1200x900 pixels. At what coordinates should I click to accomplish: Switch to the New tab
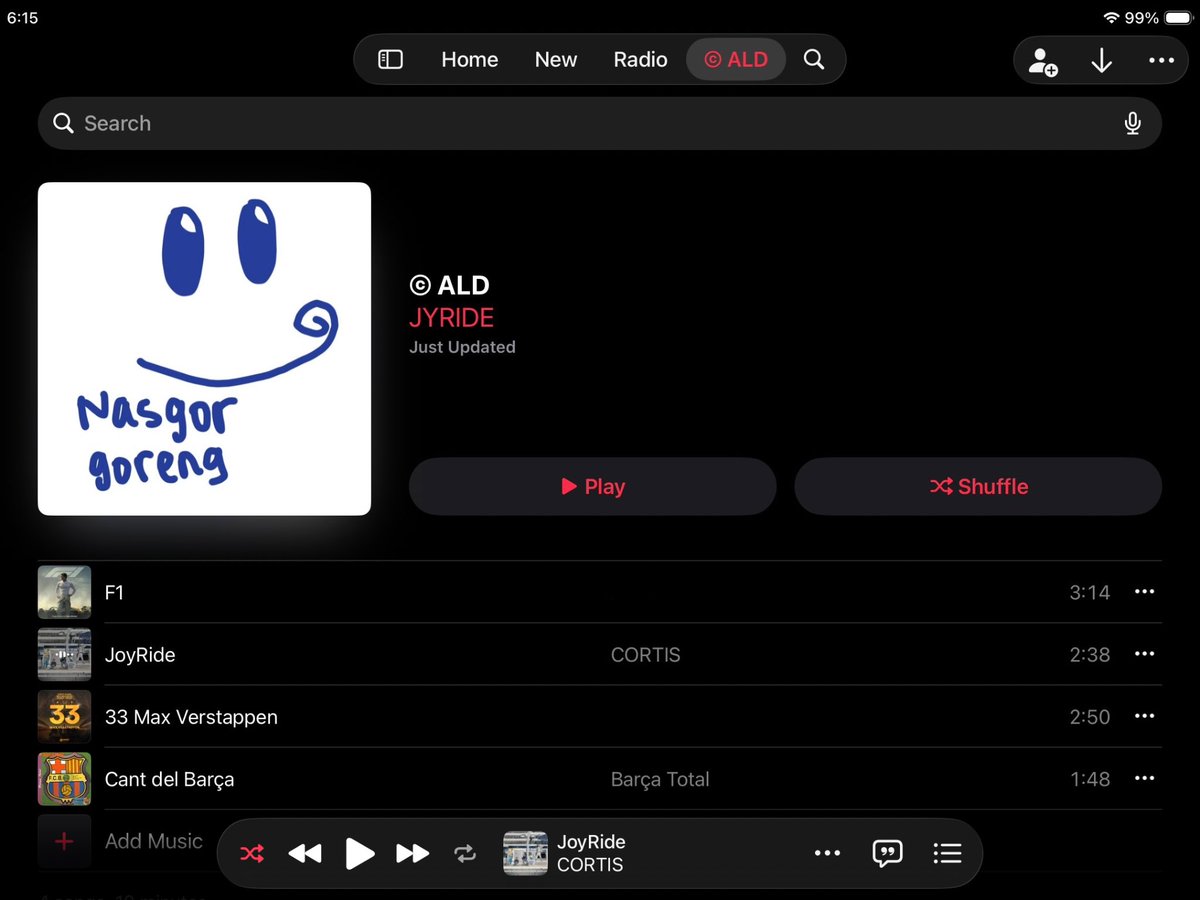(x=555, y=60)
